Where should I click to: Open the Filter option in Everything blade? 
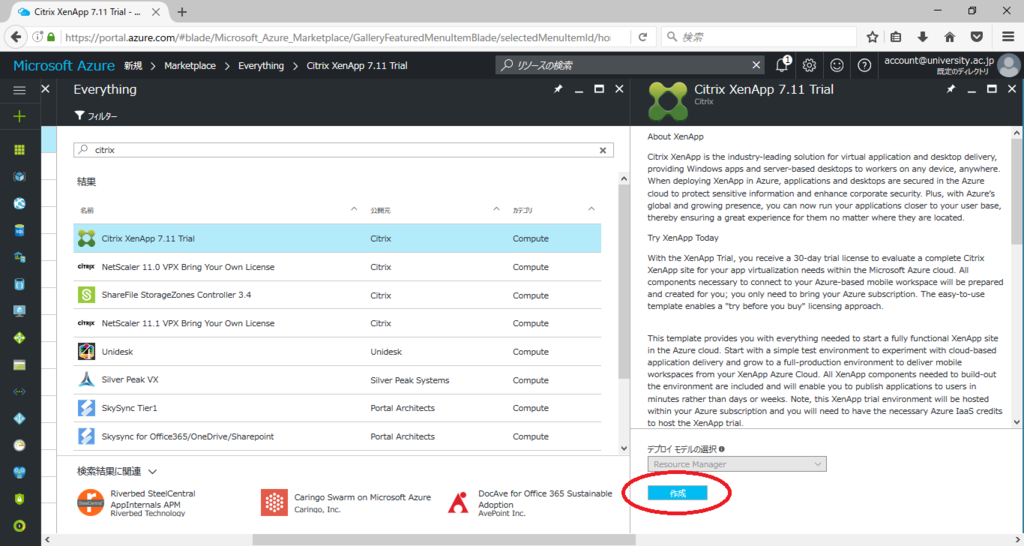coord(96,116)
